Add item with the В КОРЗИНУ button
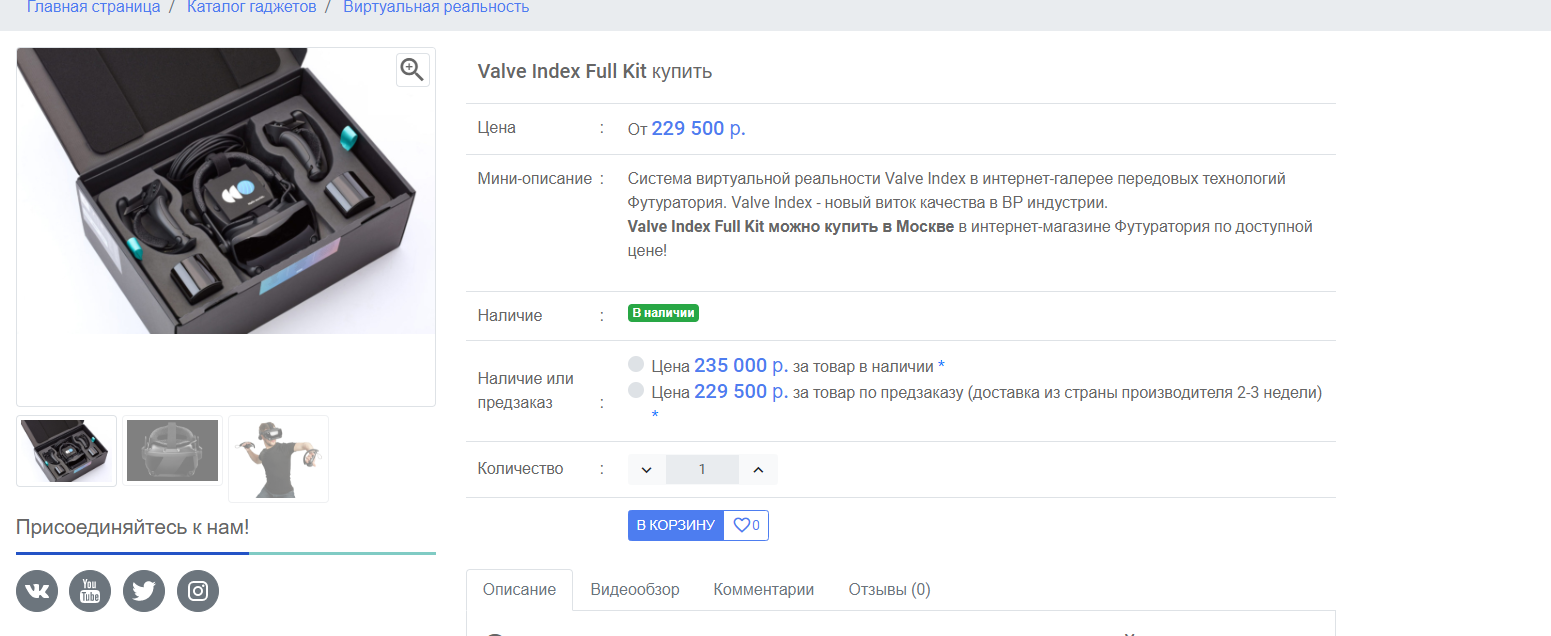 tap(676, 525)
